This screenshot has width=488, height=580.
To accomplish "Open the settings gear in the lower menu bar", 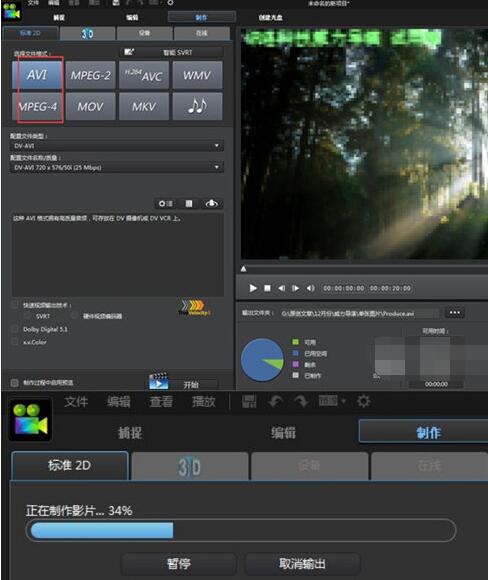I will click(x=363, y=401).
